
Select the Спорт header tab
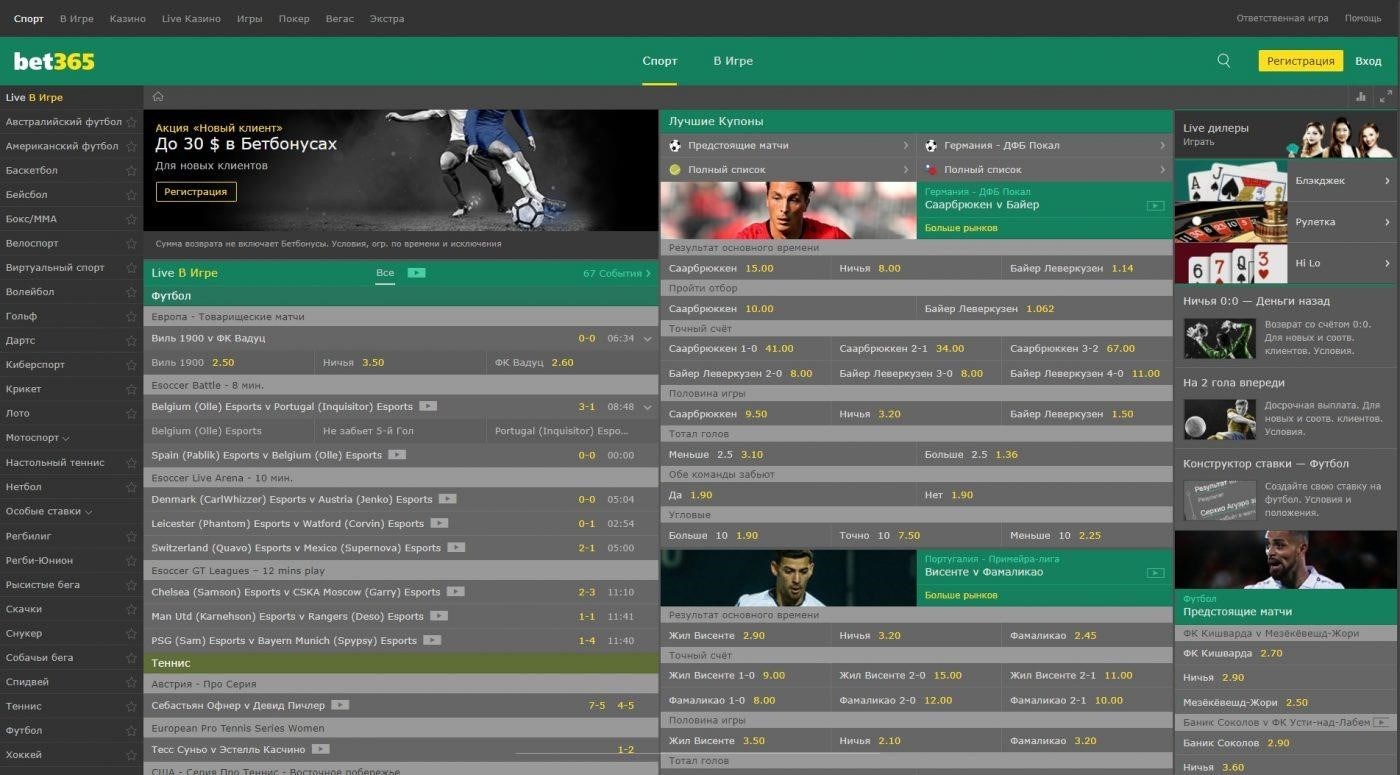659,61
